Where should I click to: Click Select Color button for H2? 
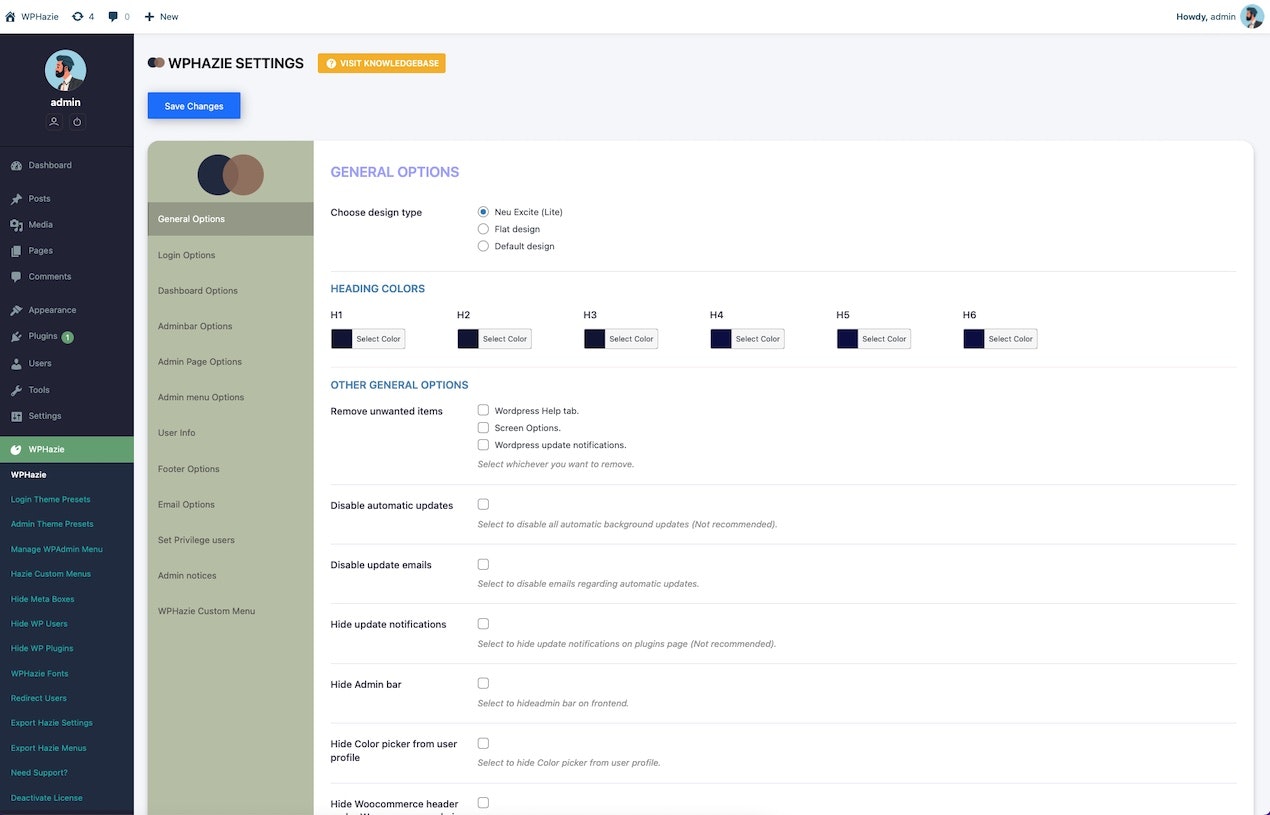pyautogui.click(x=505, y=339)
